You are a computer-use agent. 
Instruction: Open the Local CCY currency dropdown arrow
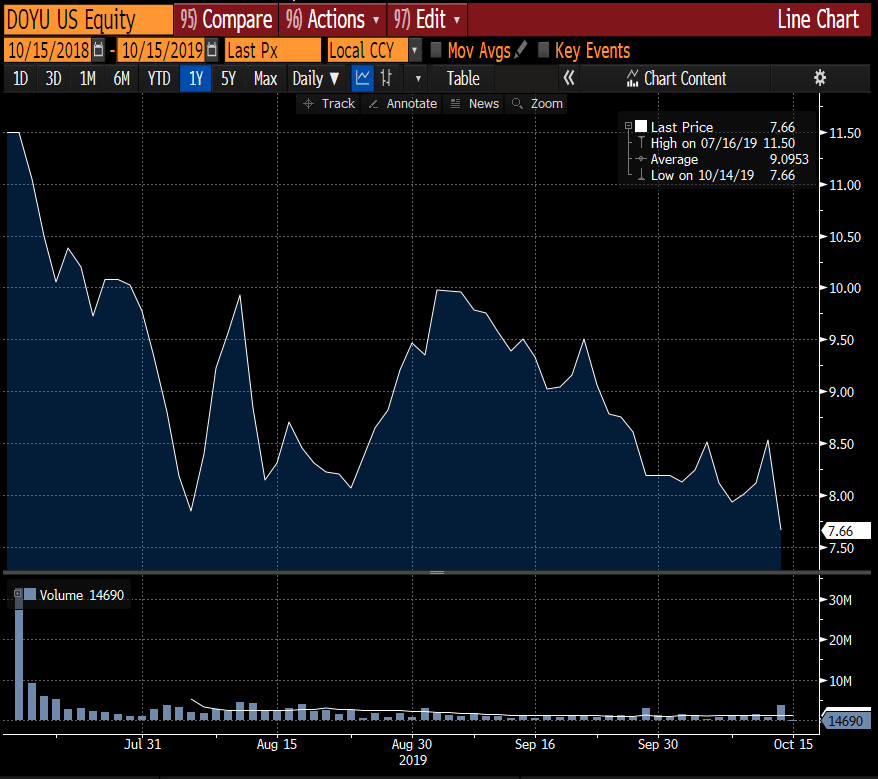pyautogui.click(x=415, y=50)
